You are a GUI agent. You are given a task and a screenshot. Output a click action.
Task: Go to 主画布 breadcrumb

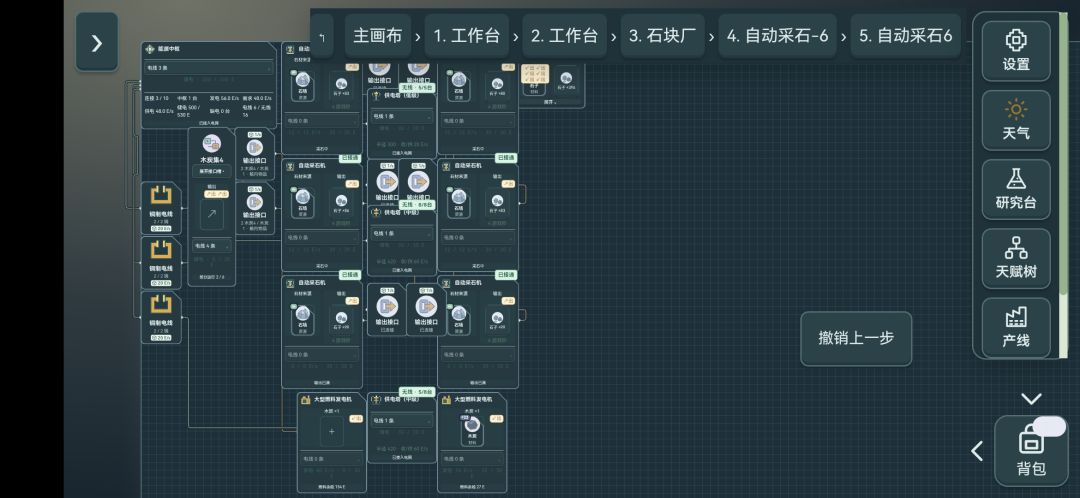[377, 36]
